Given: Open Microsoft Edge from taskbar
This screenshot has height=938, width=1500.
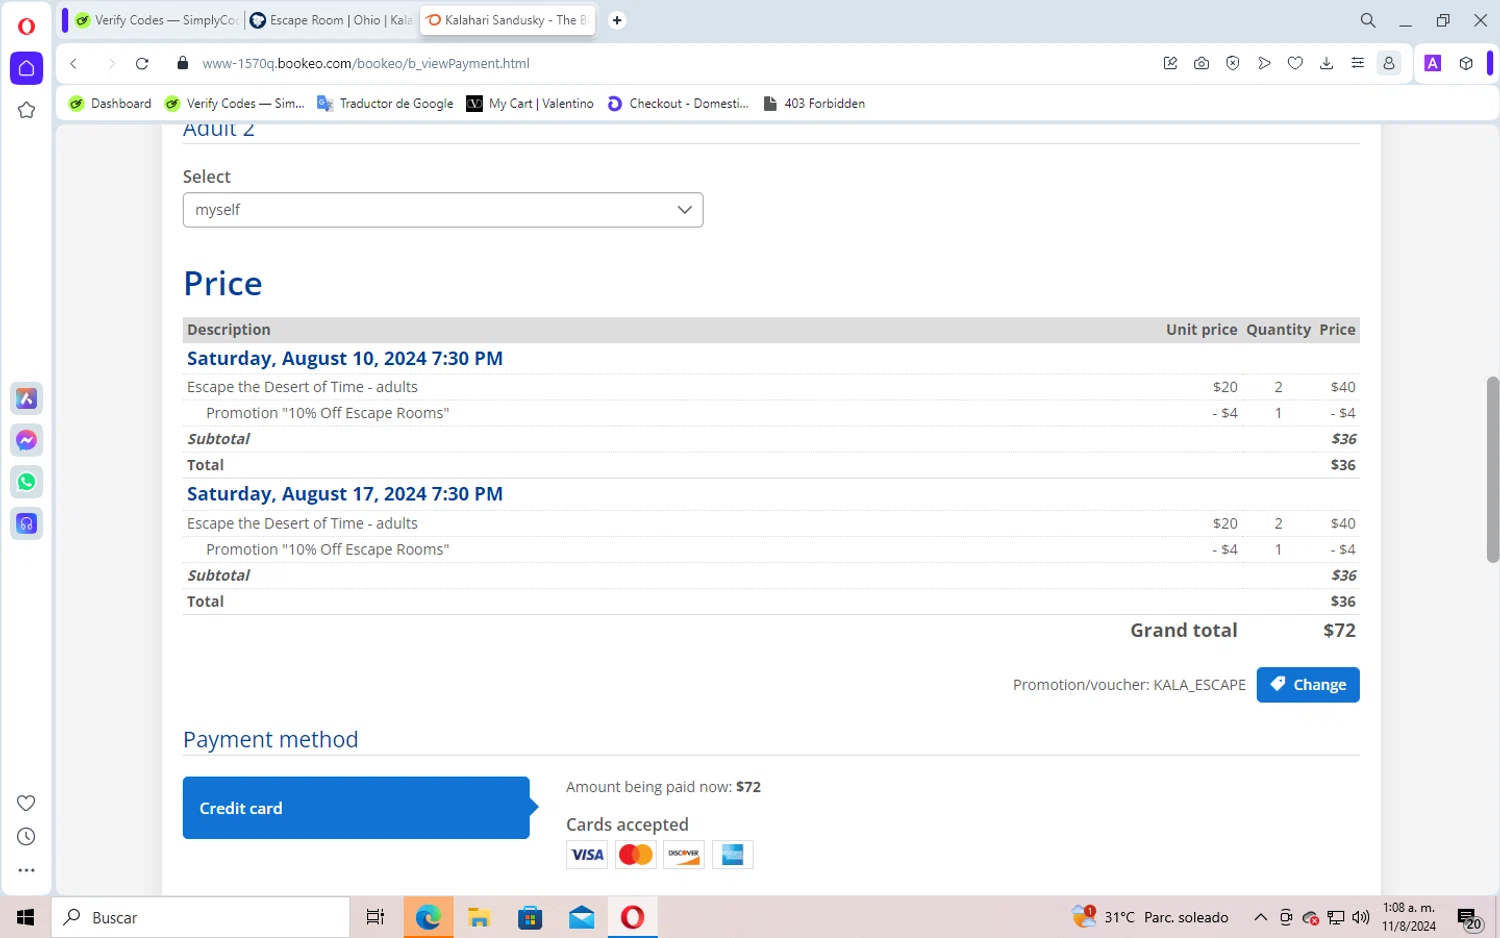Looking at the screenshot, I should click(428, 917).
